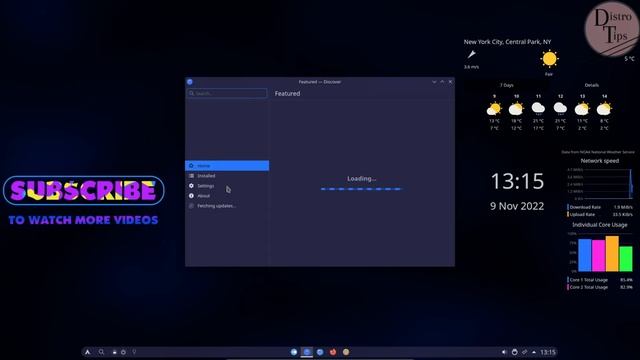Click the orange core usage bar
This screenshot has width=640, height=360.
click(612, 253)
